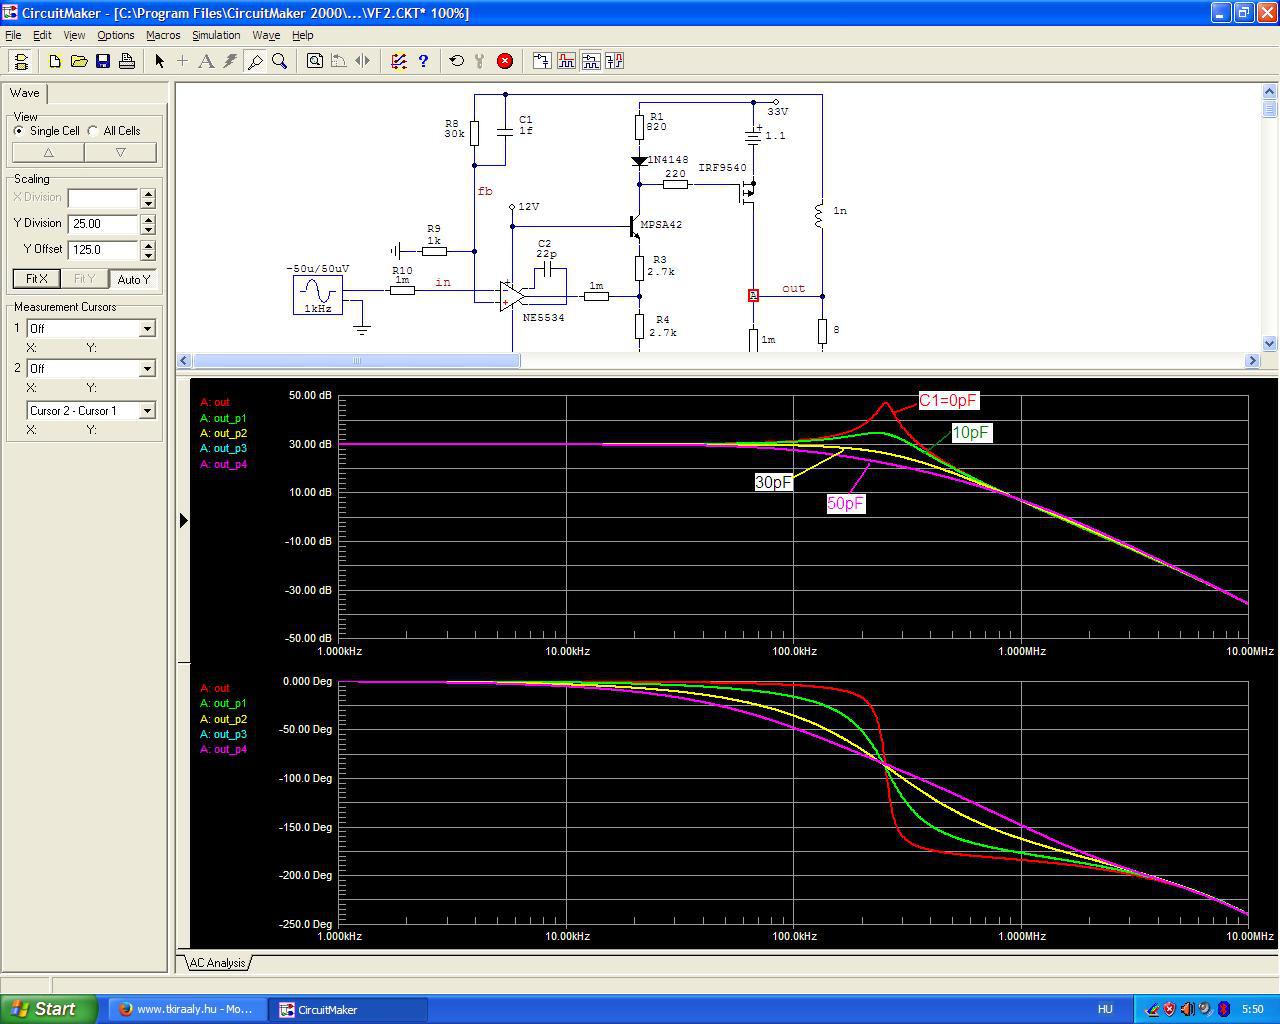1280x1024 pixels.
Task: Select the All Cells radio button
Action: pos(93,131)
